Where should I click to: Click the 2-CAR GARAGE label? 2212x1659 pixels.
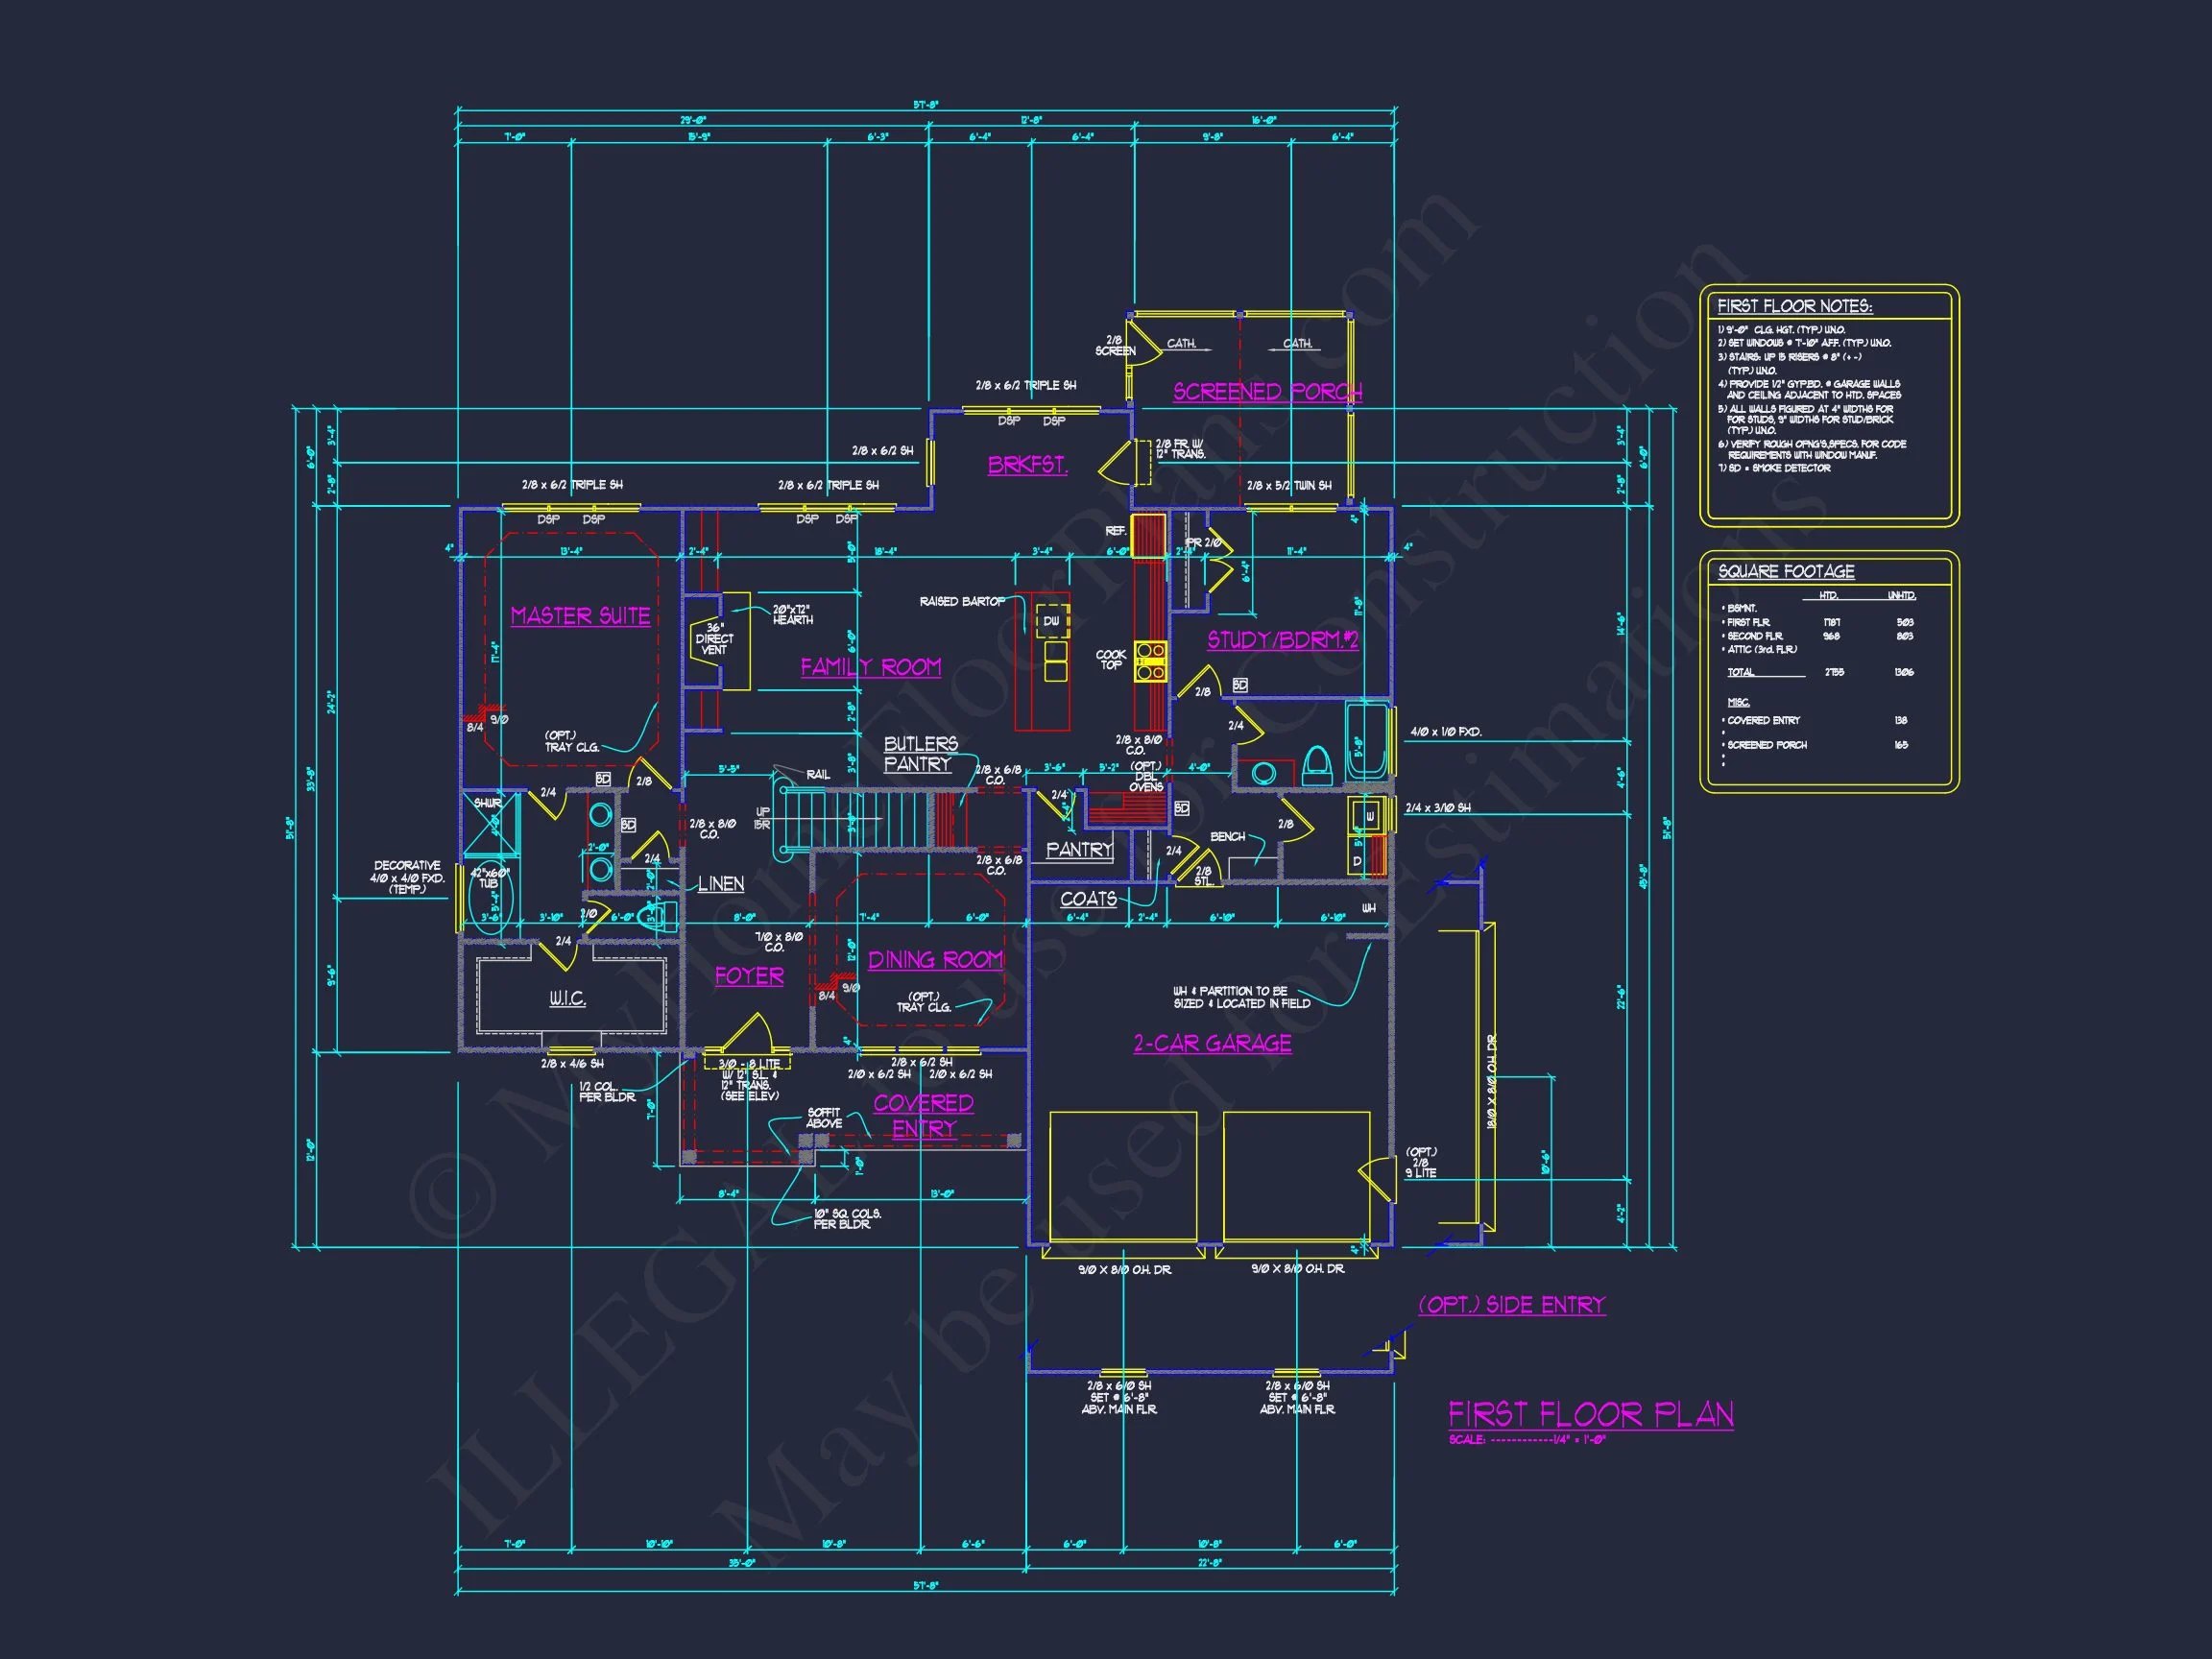pos(1212,1043)
